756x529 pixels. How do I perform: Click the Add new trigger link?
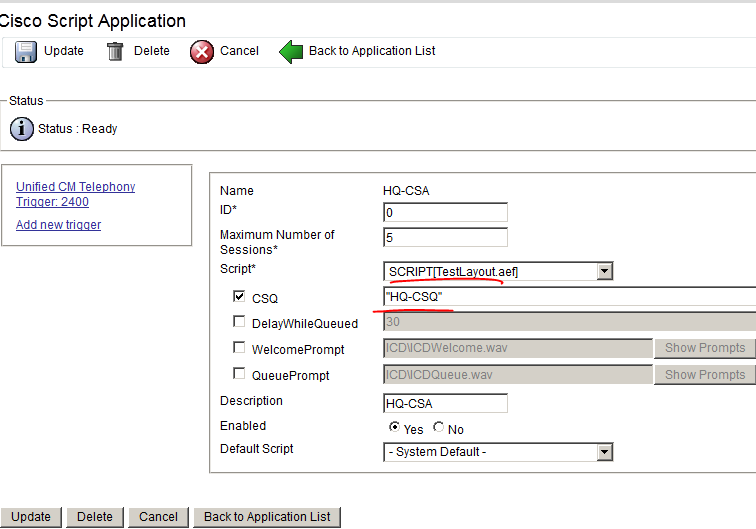point(58,225)
